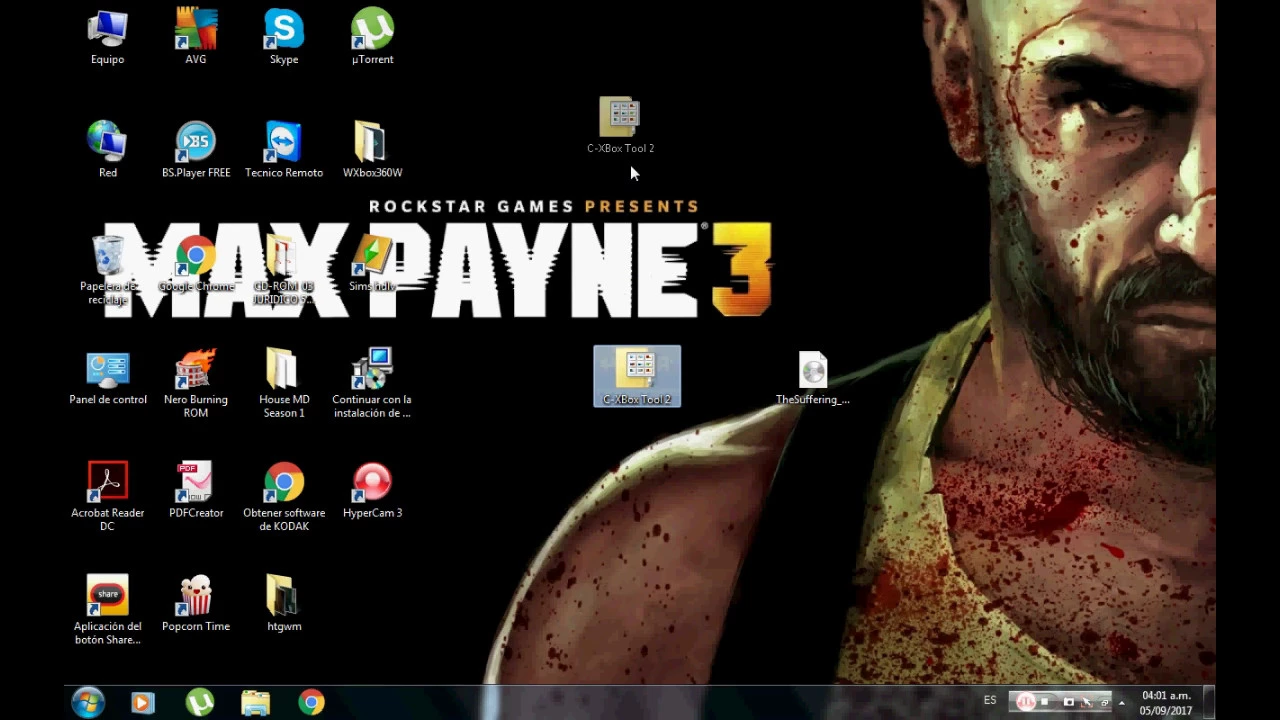This screenshot has height=720, width=1280.
Task: Select the PDFCreator desktop shortcut
Action: tap(196, 490)
